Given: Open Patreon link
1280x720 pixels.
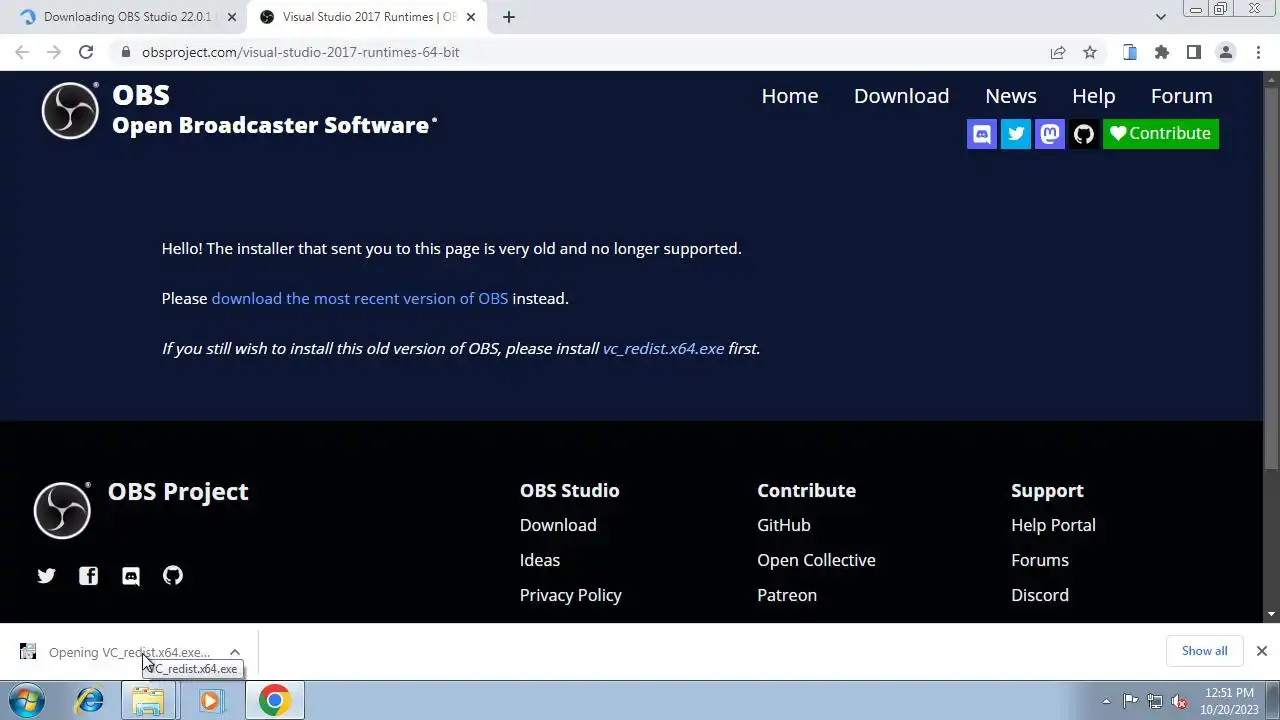Looking at the screenshot, I should point(787,595).
